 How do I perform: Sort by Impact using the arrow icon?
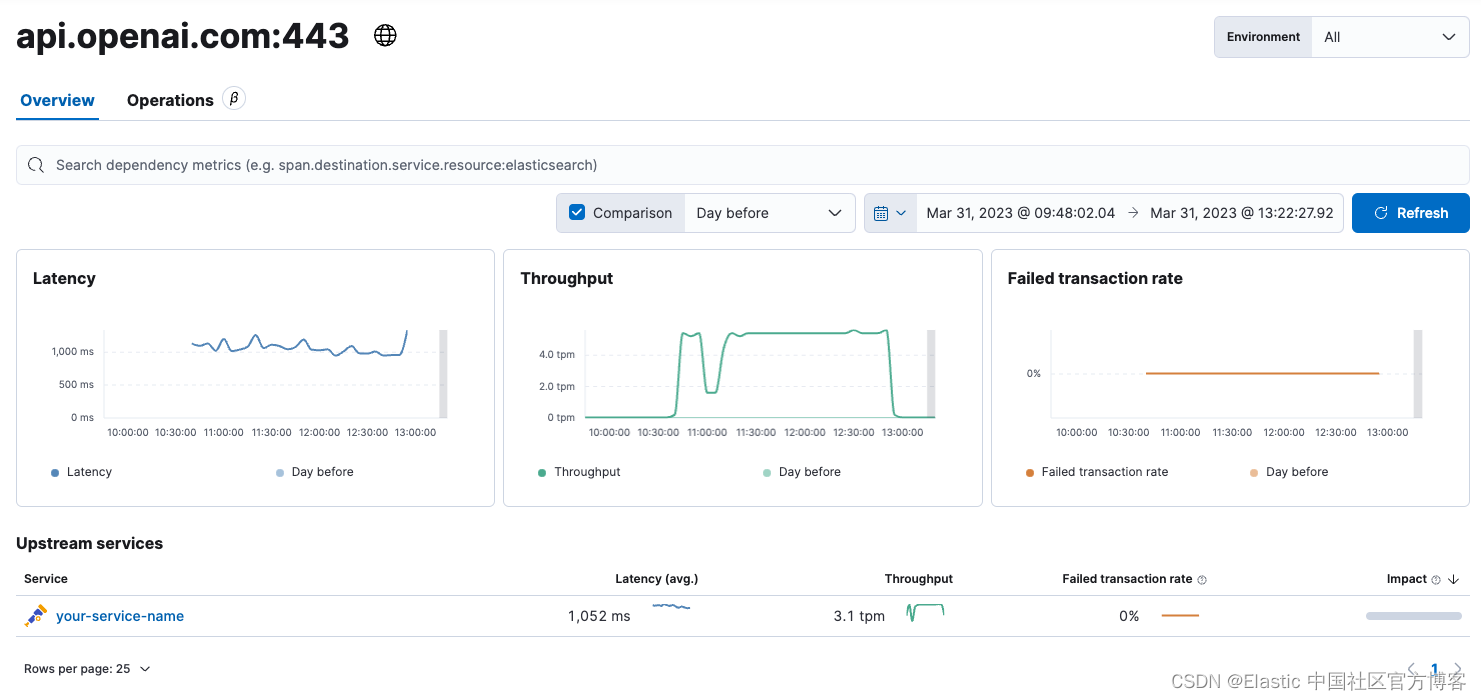[1454, 579]
